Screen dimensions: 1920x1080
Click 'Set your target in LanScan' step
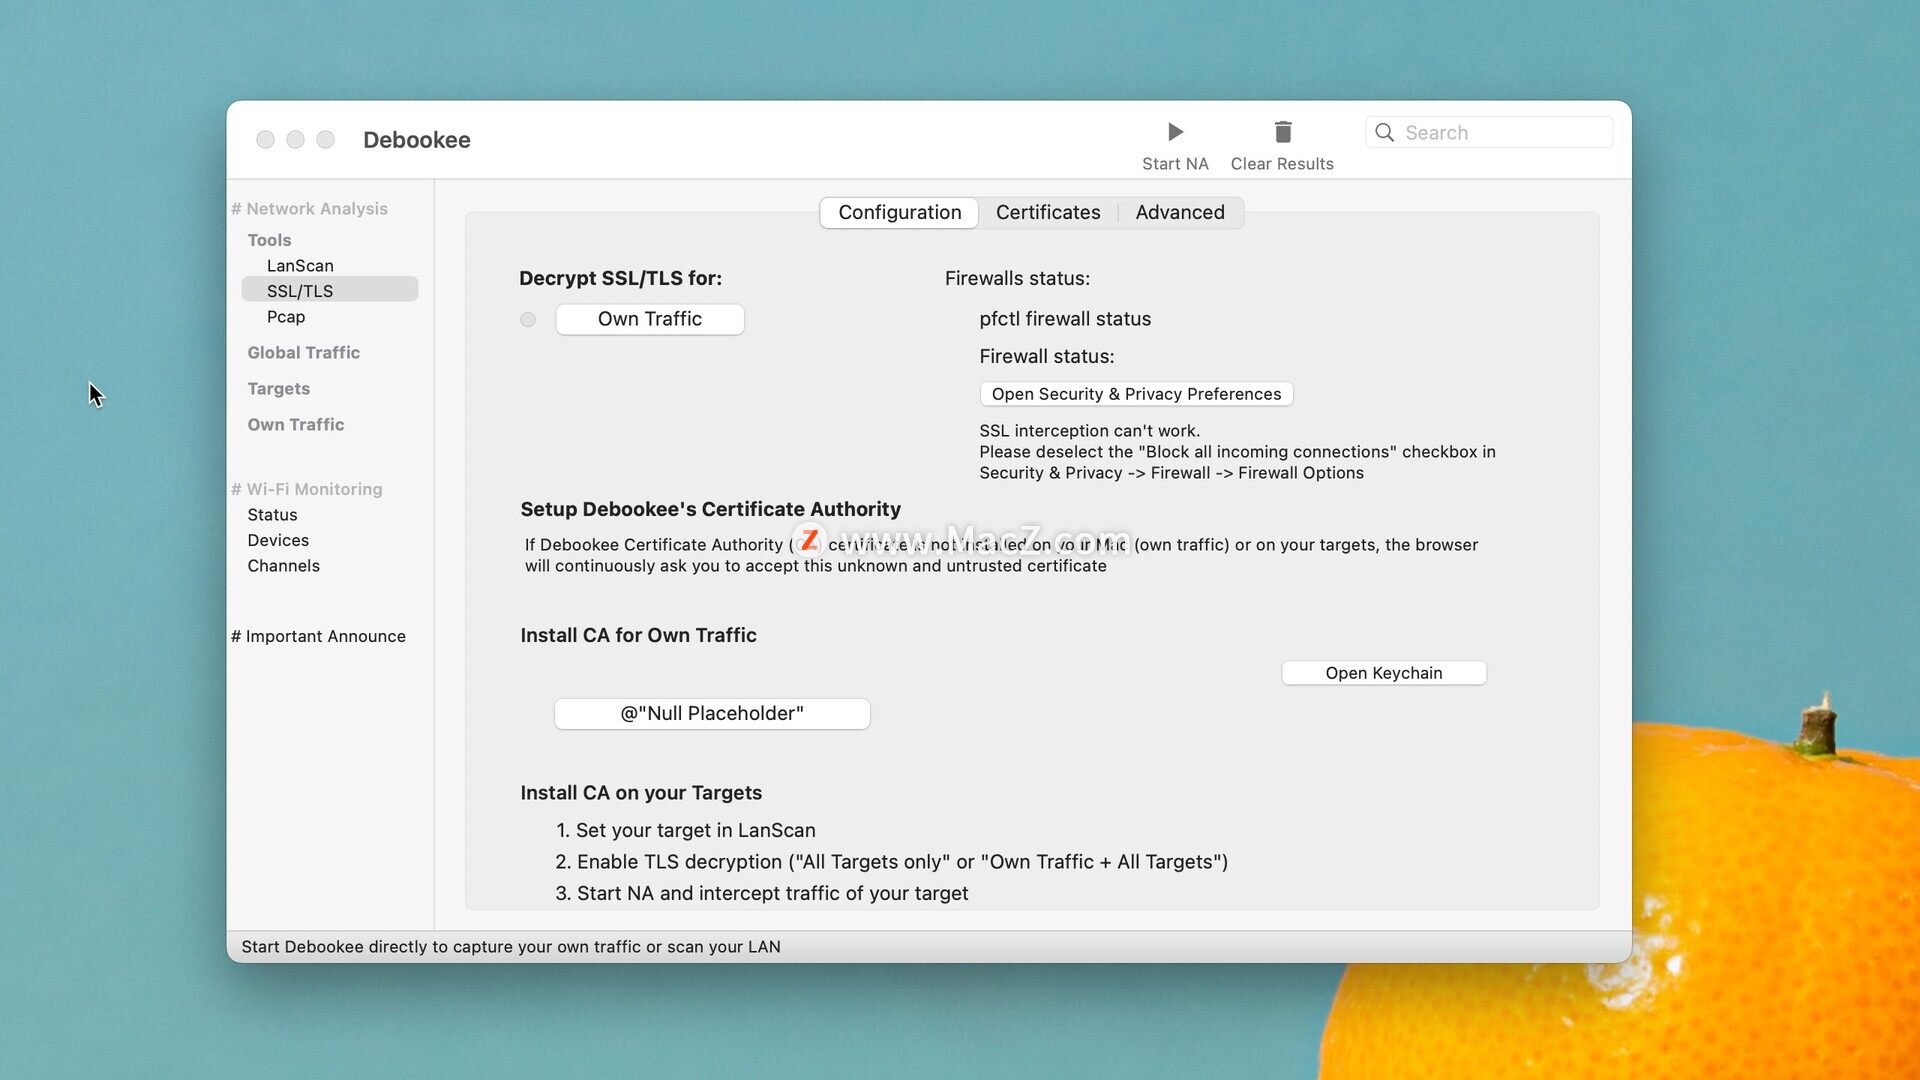pyautogui.click(x=686, y=831)
